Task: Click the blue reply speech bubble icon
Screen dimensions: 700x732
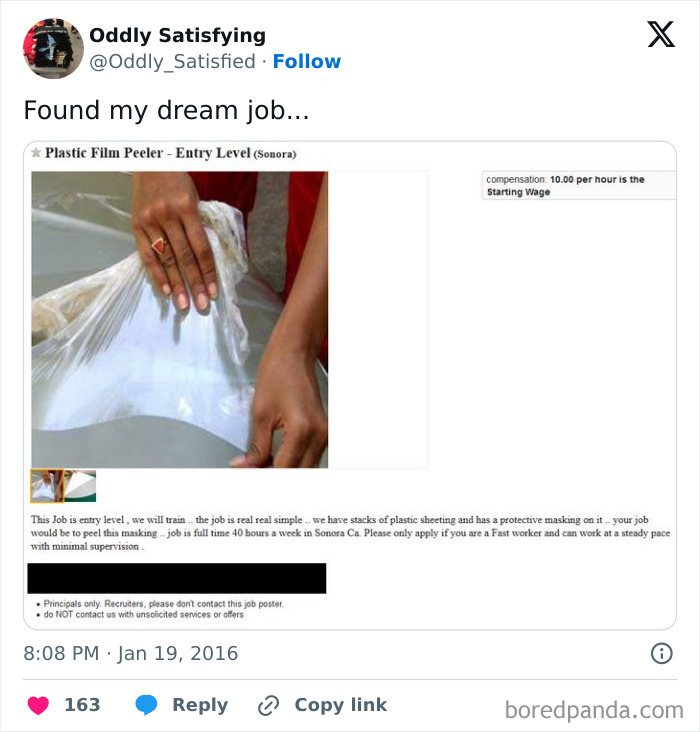Action: pos(146,705)
